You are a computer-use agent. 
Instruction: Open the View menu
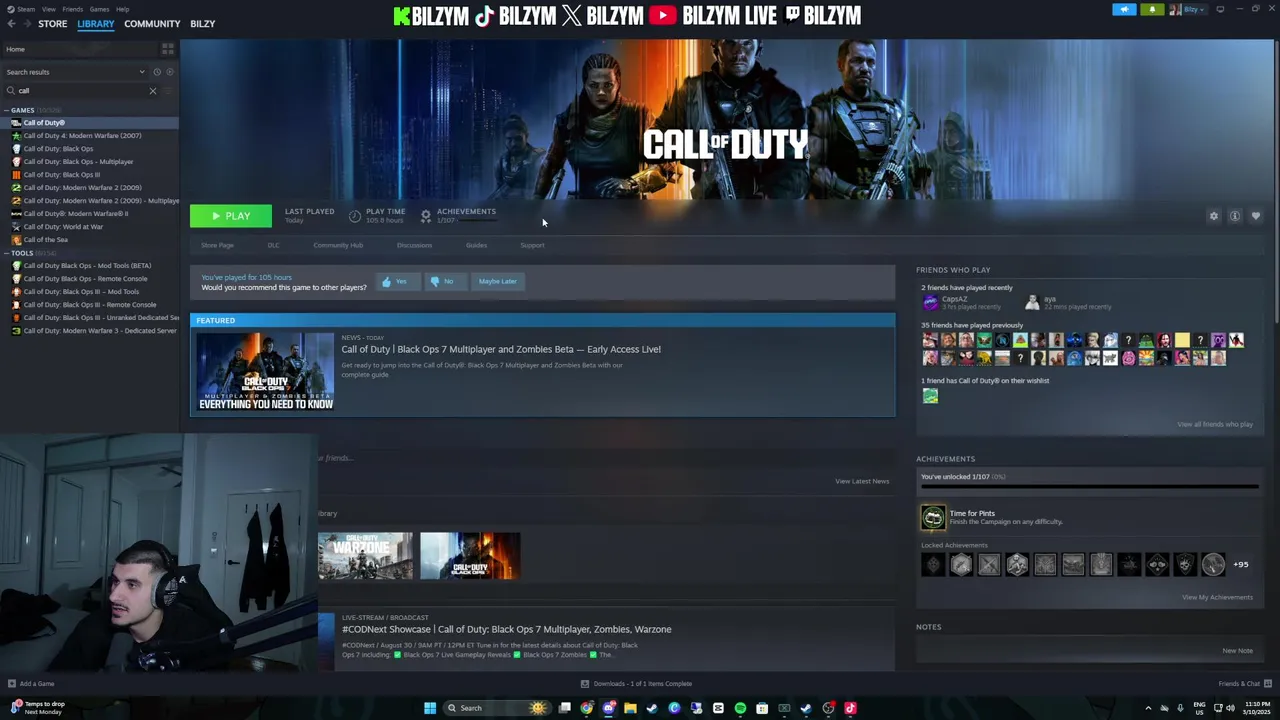(48, 9)
